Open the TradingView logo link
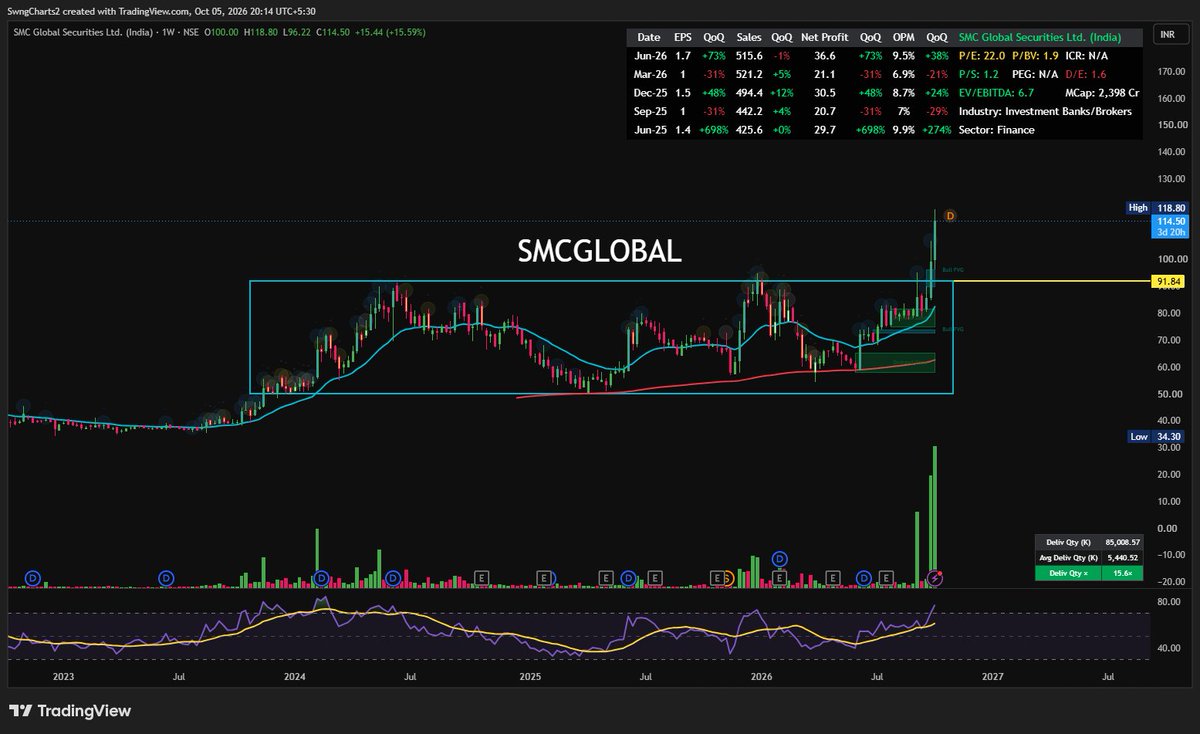 click(70, 711)
